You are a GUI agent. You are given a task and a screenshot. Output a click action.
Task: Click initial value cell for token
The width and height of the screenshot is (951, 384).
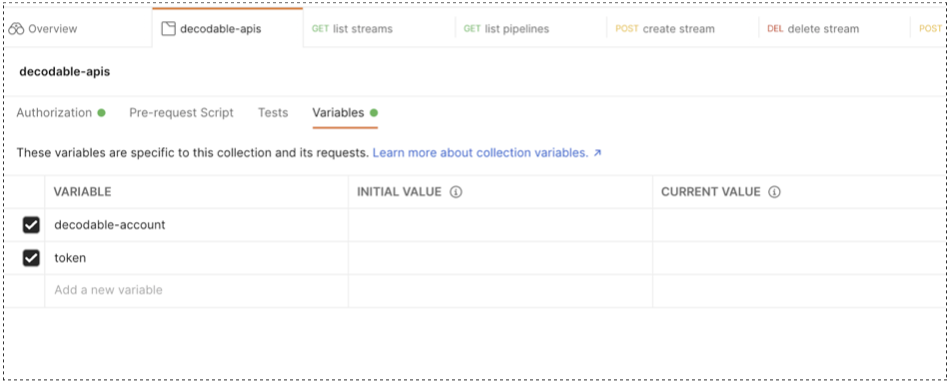(x=500, y=258)
